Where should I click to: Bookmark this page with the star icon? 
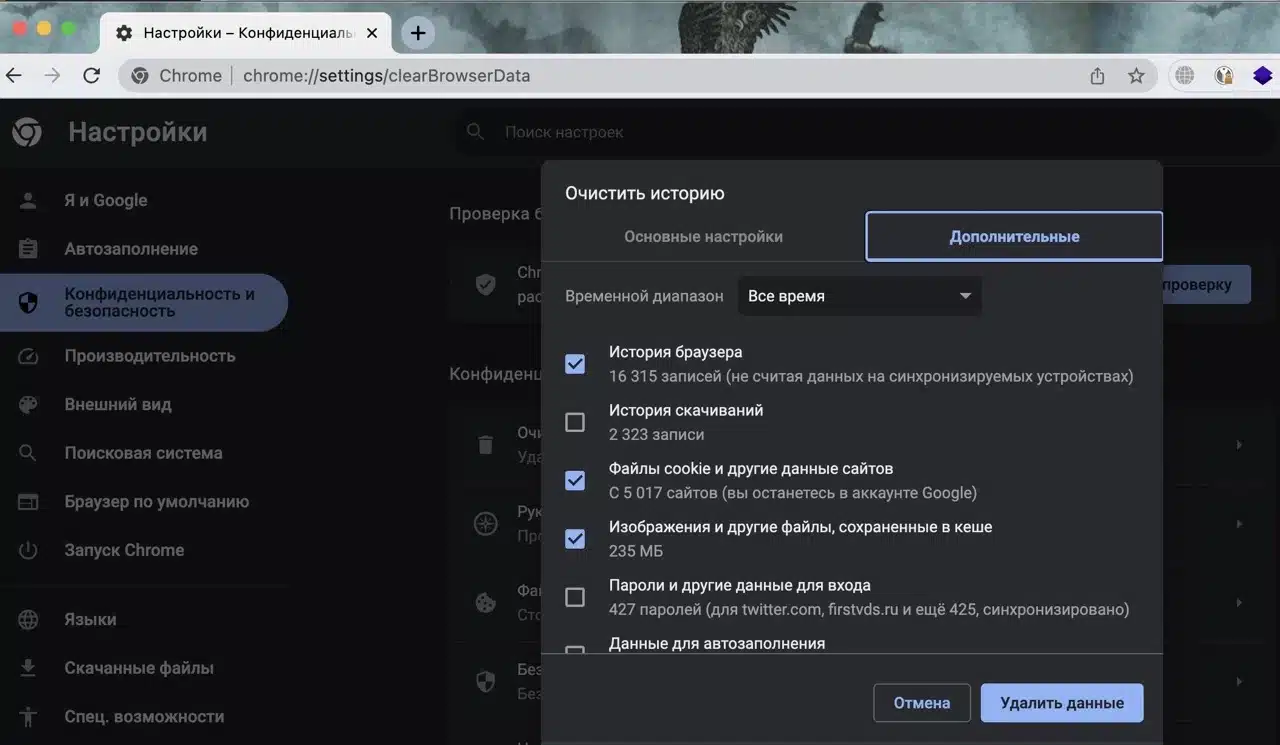point(1136,76)
